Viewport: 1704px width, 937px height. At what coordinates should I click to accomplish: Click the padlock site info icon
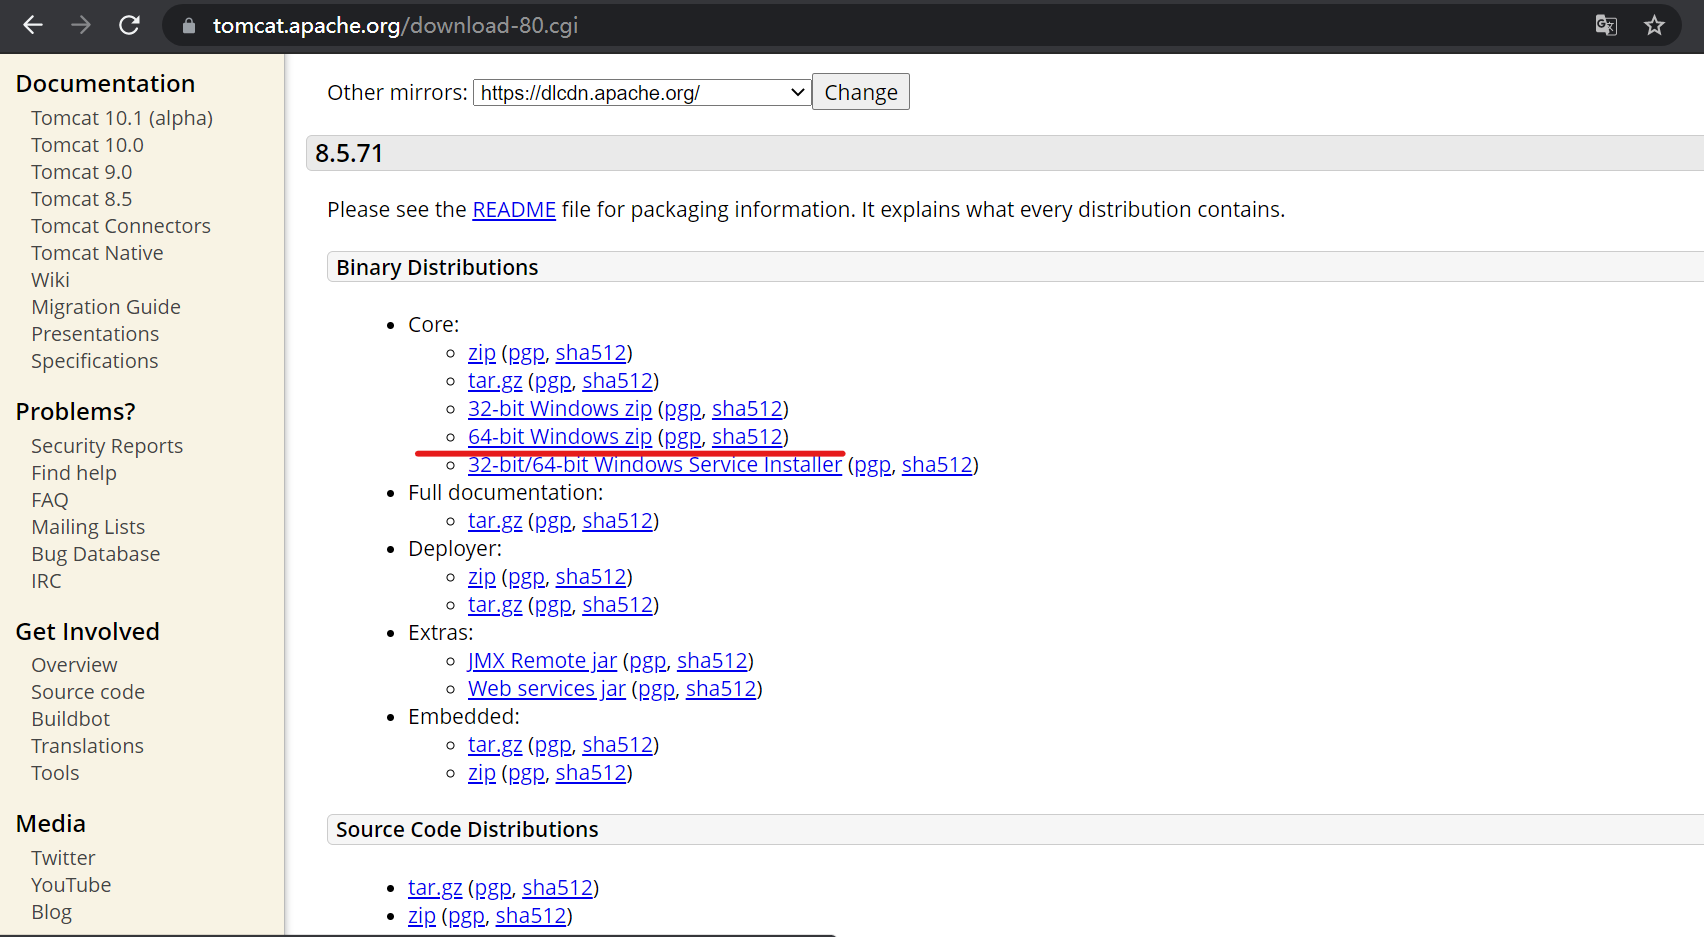click(188, 26)
